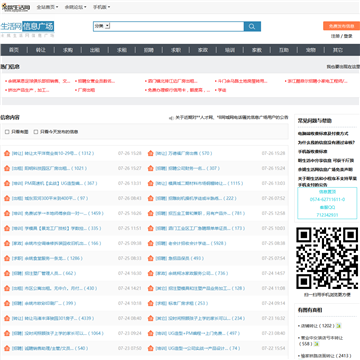Image resolution: width=360 pixels, height=360 pixels.
Task: Open the 招聘 navigation tab
Action: [149, 50]
